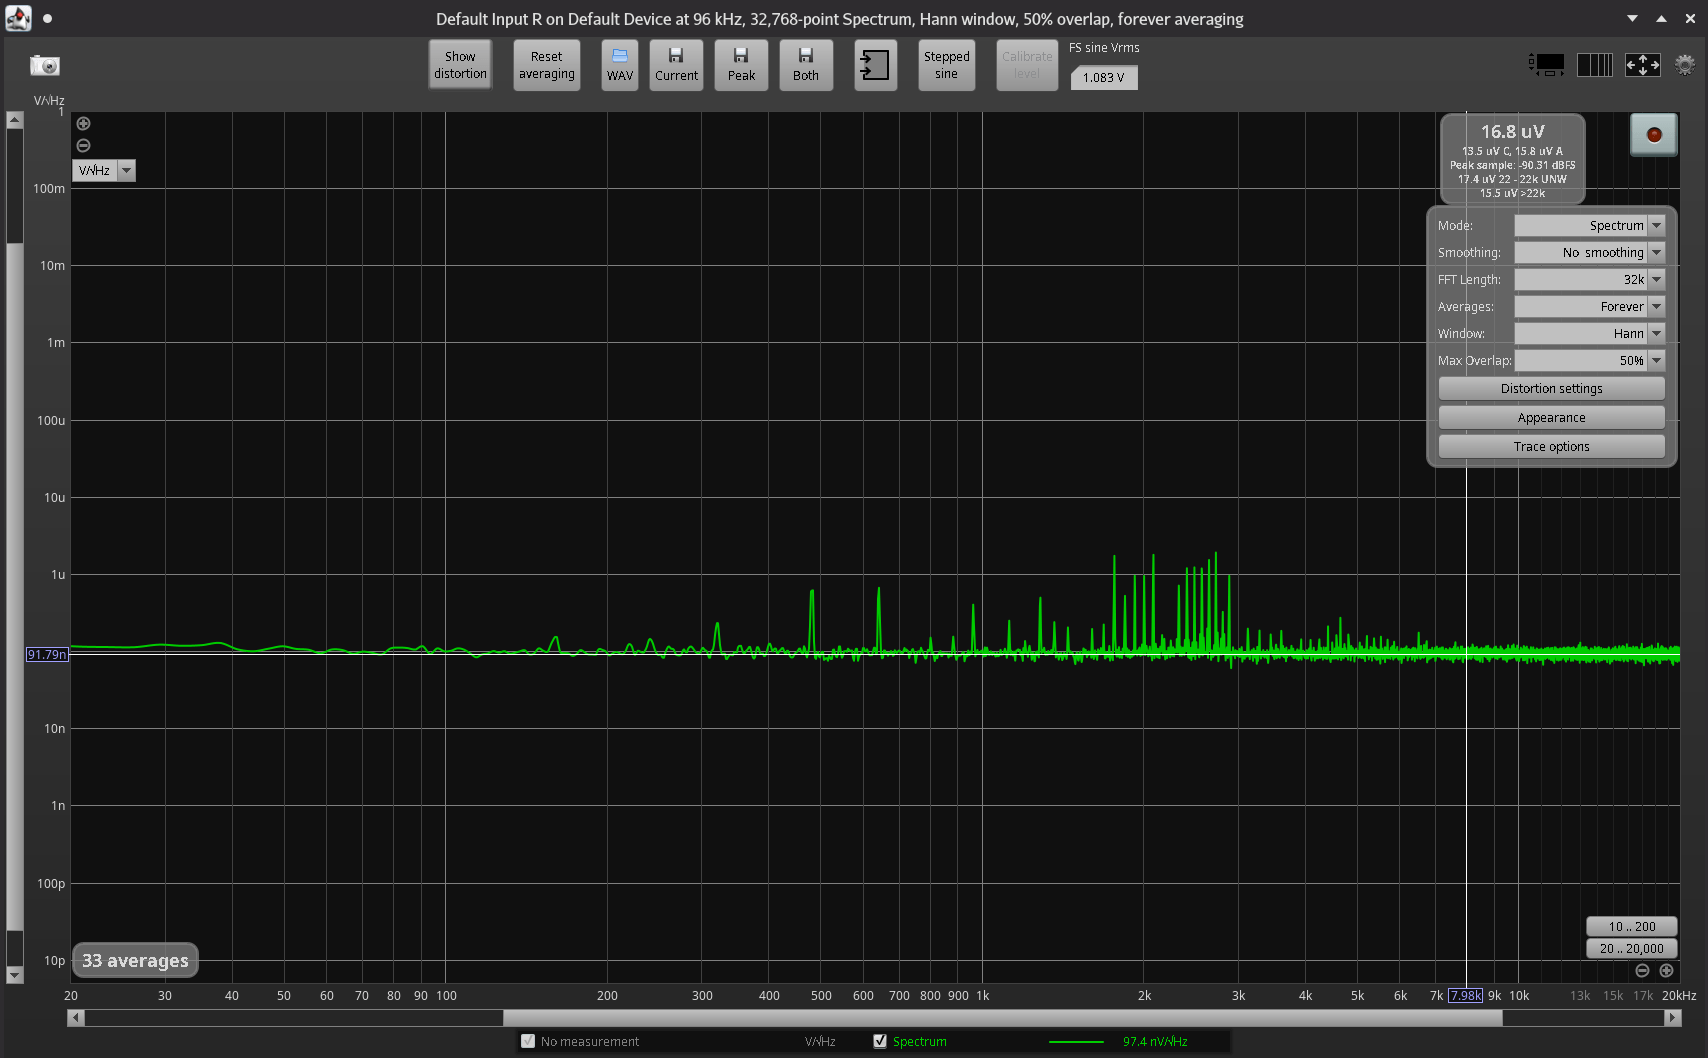Save spectrum to WAV file
The height and width of the screenshot is (1058, 1708).
(620, 65)
